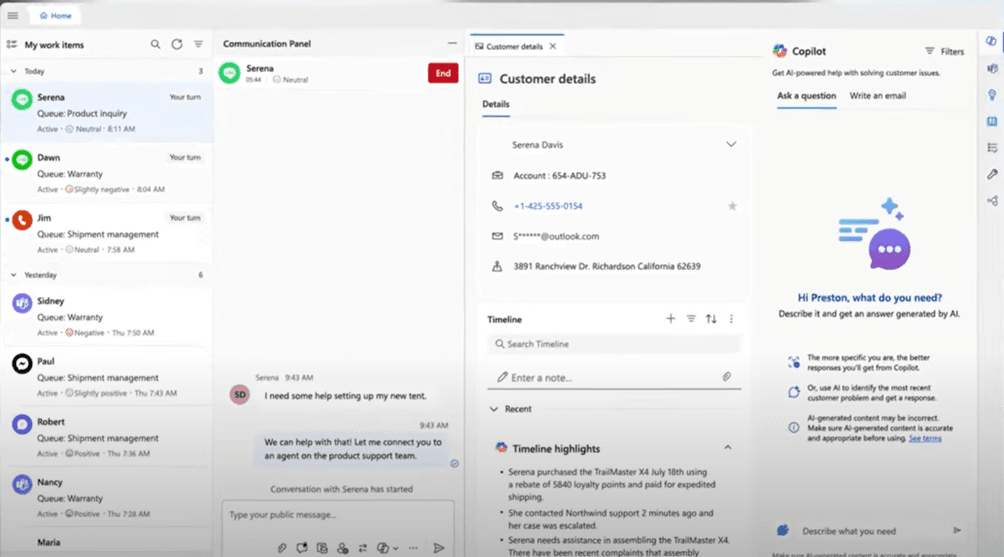Refresh the work items list
1004x557 pixels.
point(177,44)
